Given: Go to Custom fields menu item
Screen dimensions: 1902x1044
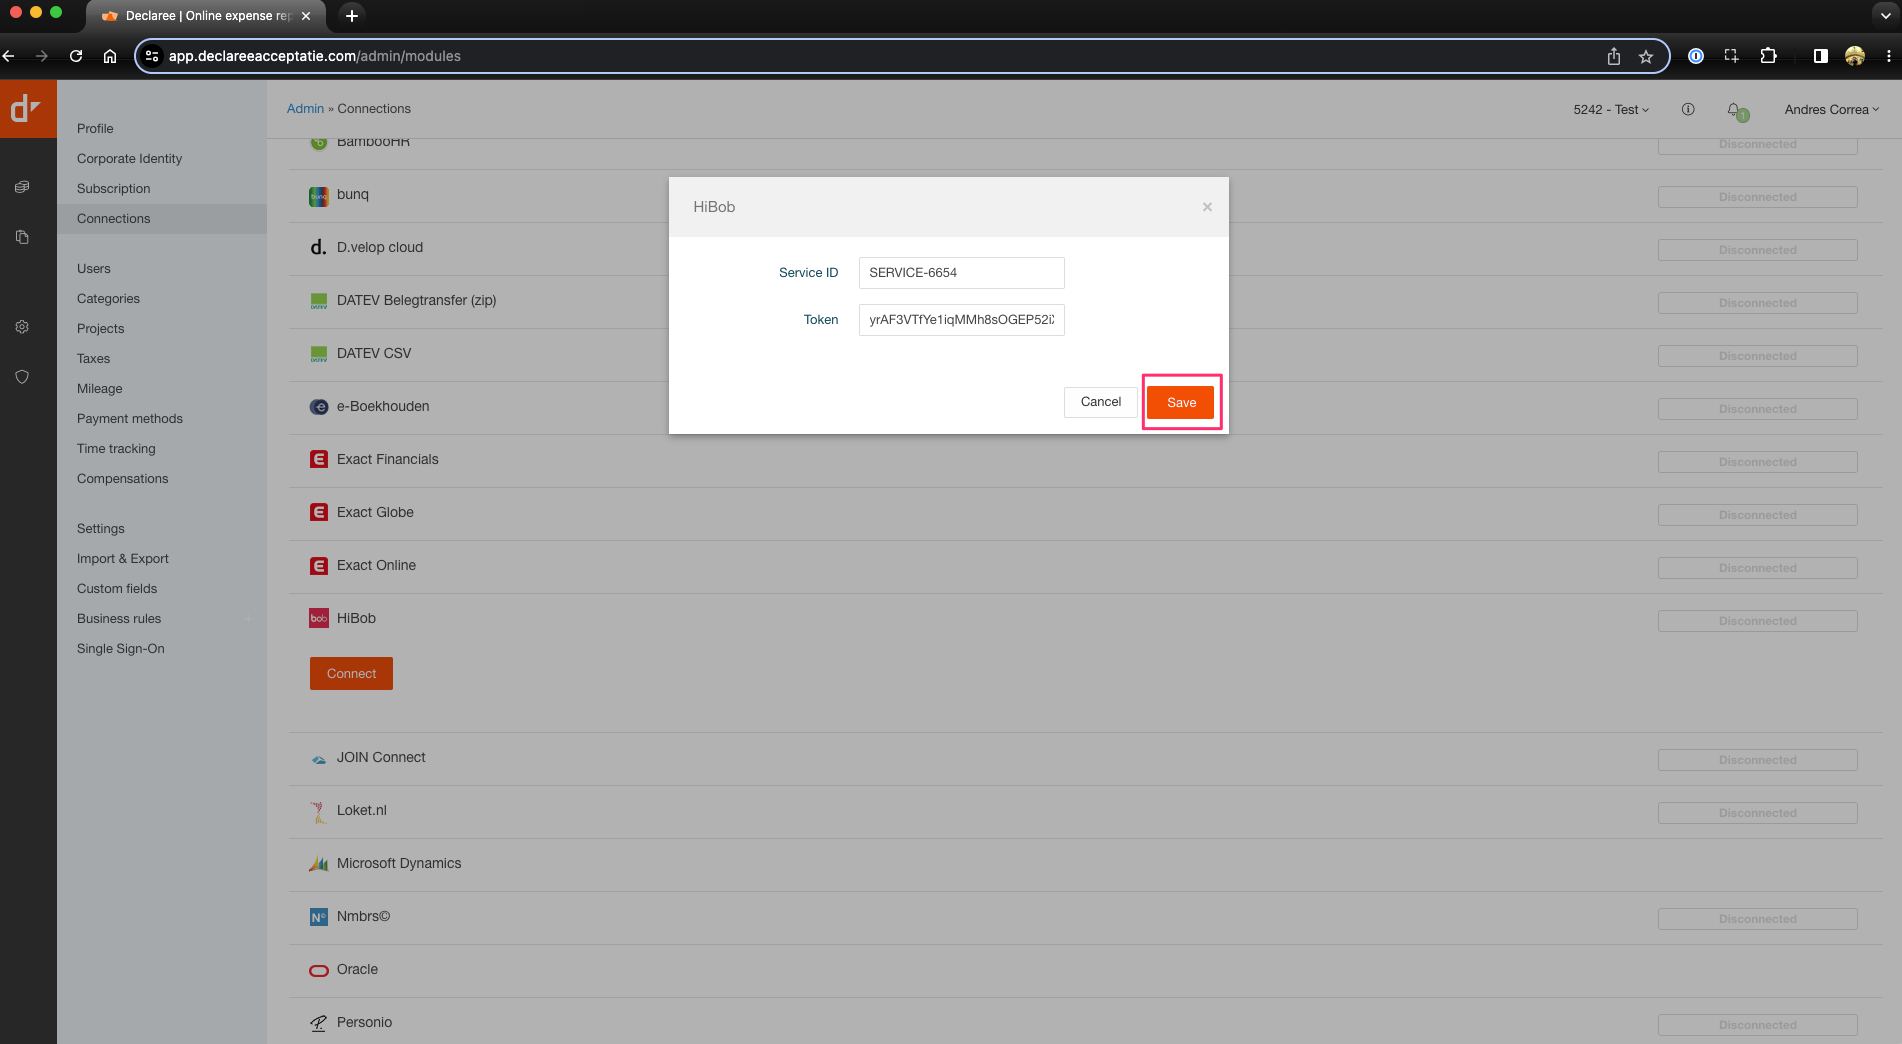Looking at the screenshot, I should 117,589.
